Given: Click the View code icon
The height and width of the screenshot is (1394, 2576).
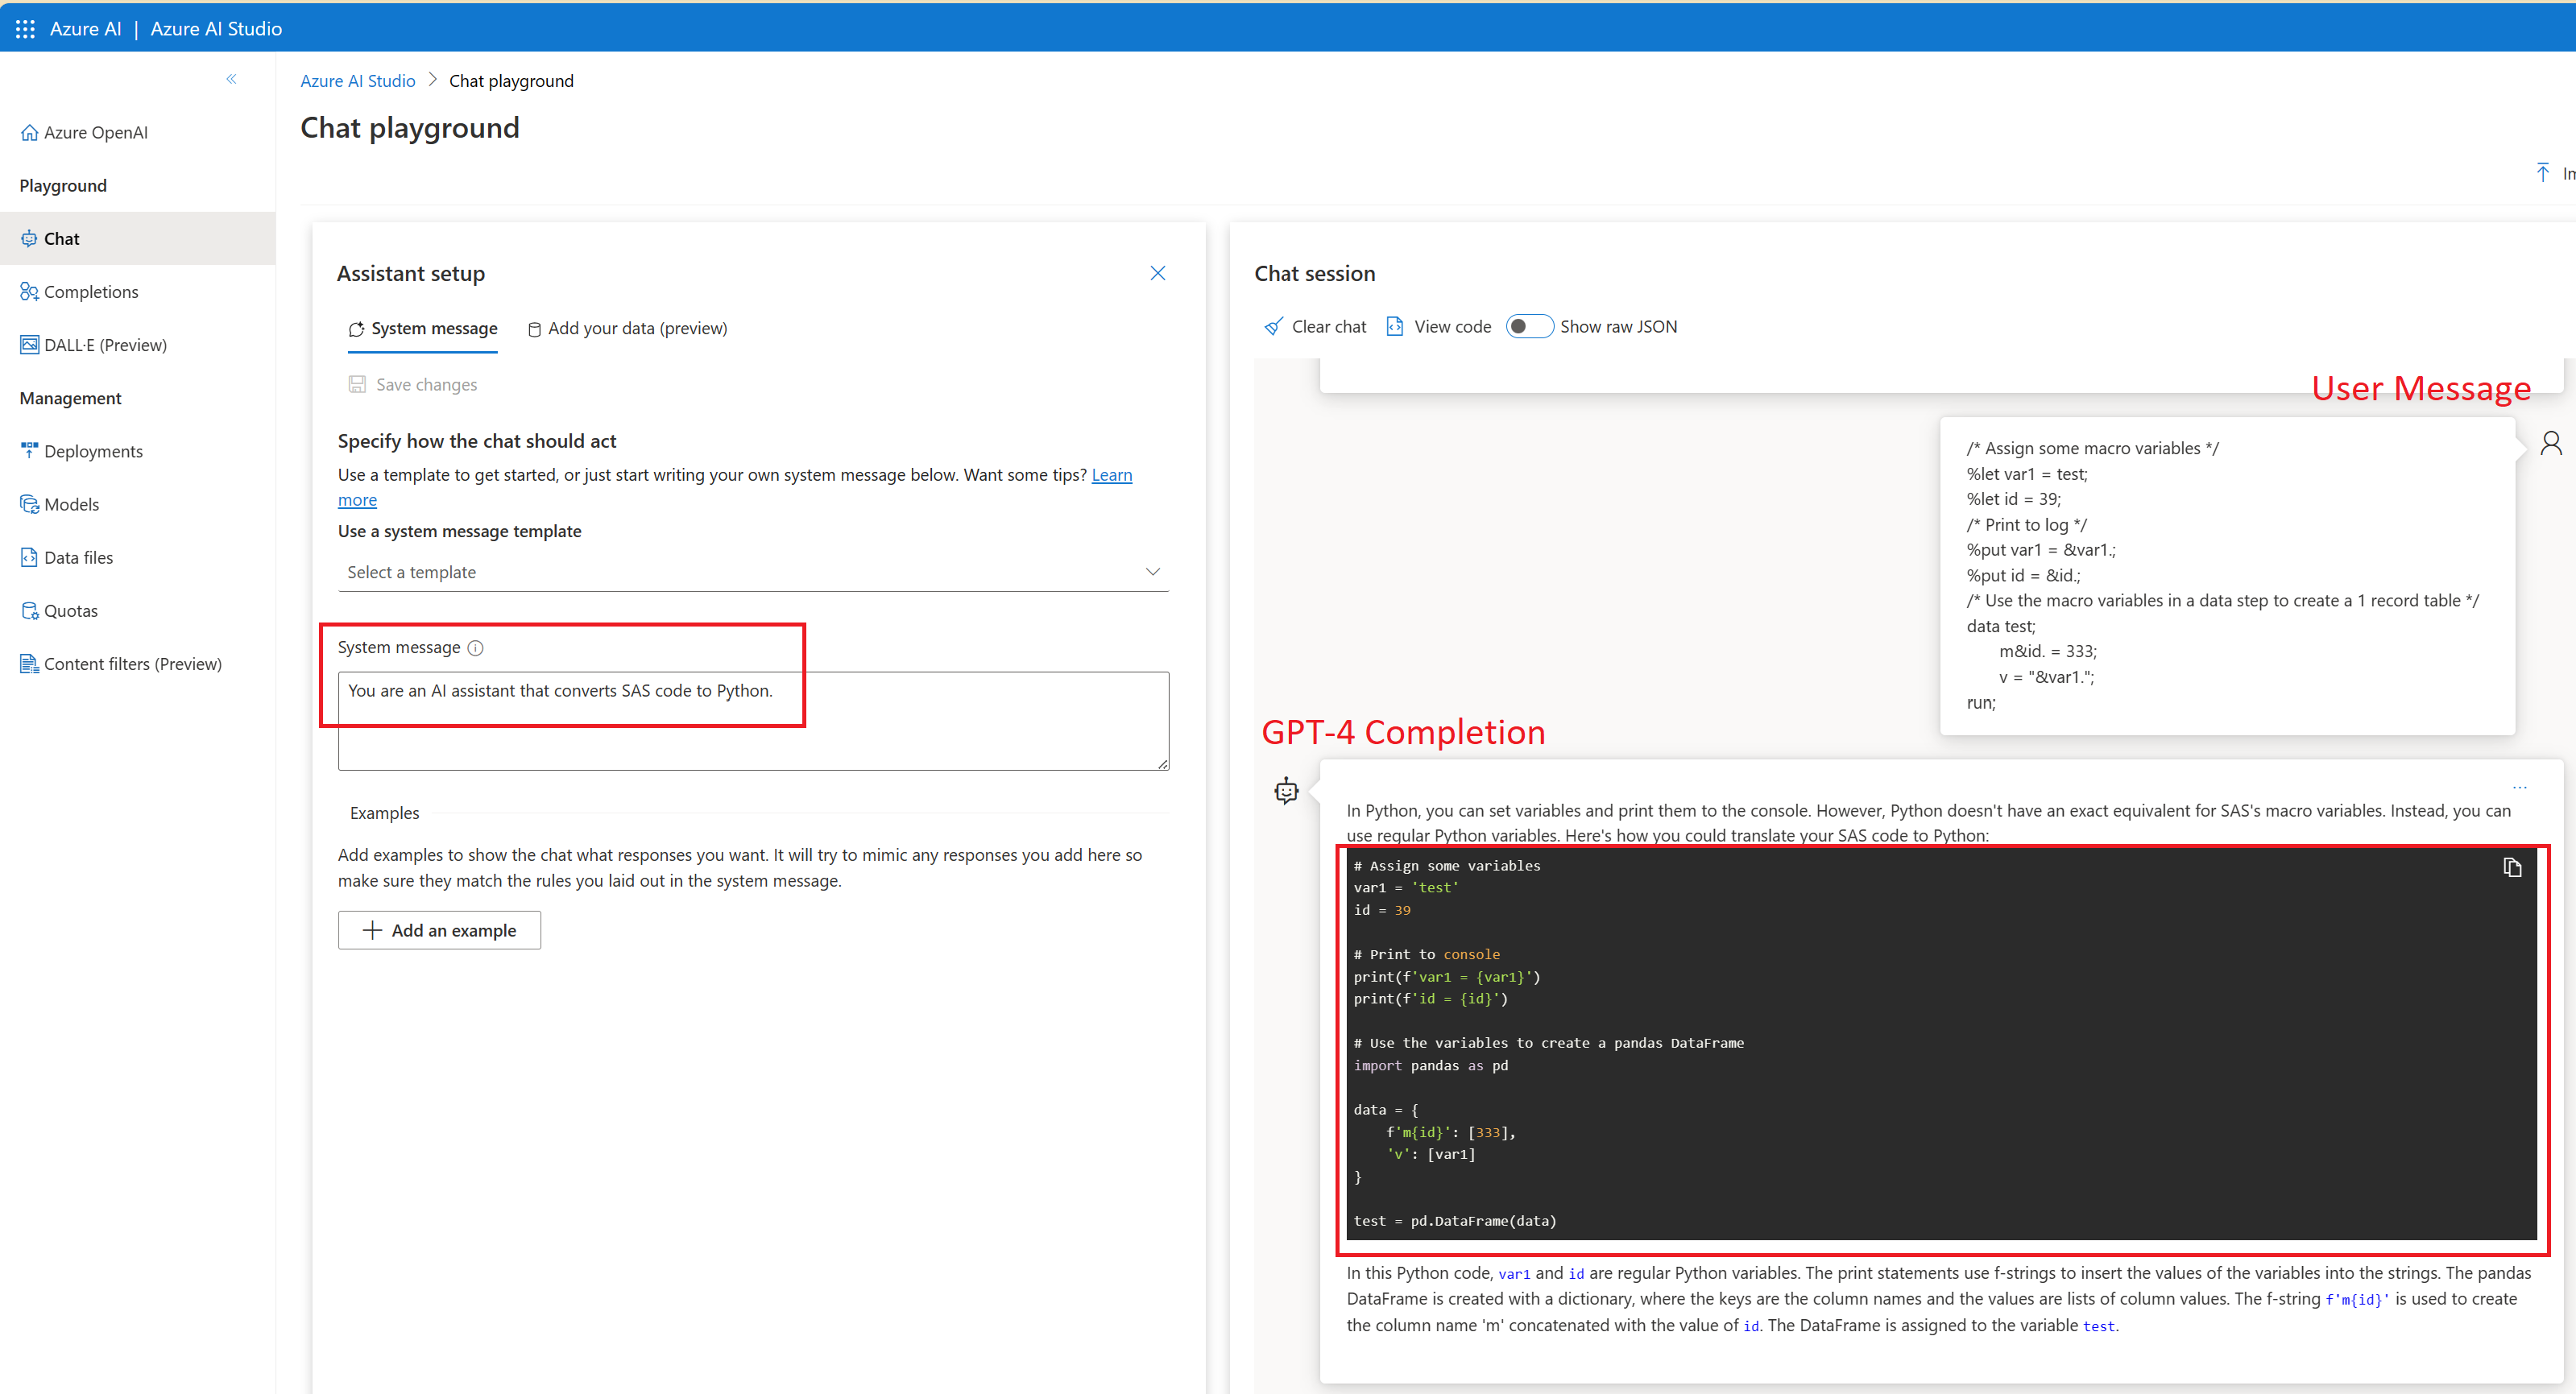Looking at the screenshot, I should (1395, 327).
